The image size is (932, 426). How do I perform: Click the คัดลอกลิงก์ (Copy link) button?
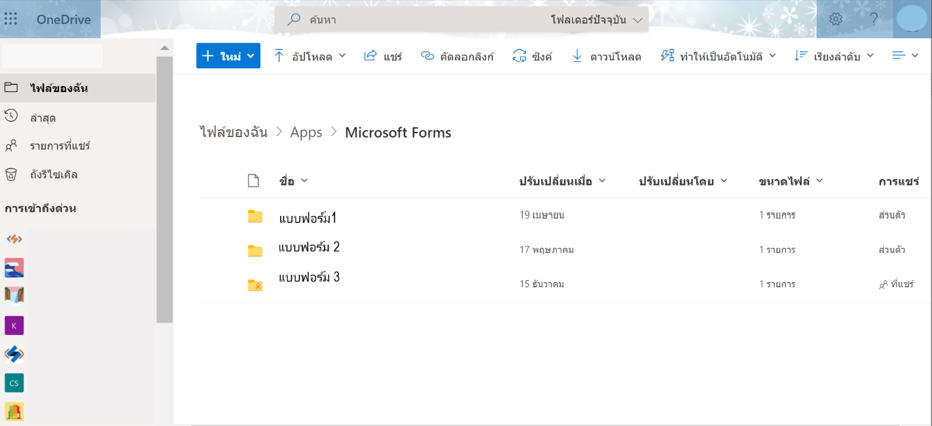tap(457, 56)
